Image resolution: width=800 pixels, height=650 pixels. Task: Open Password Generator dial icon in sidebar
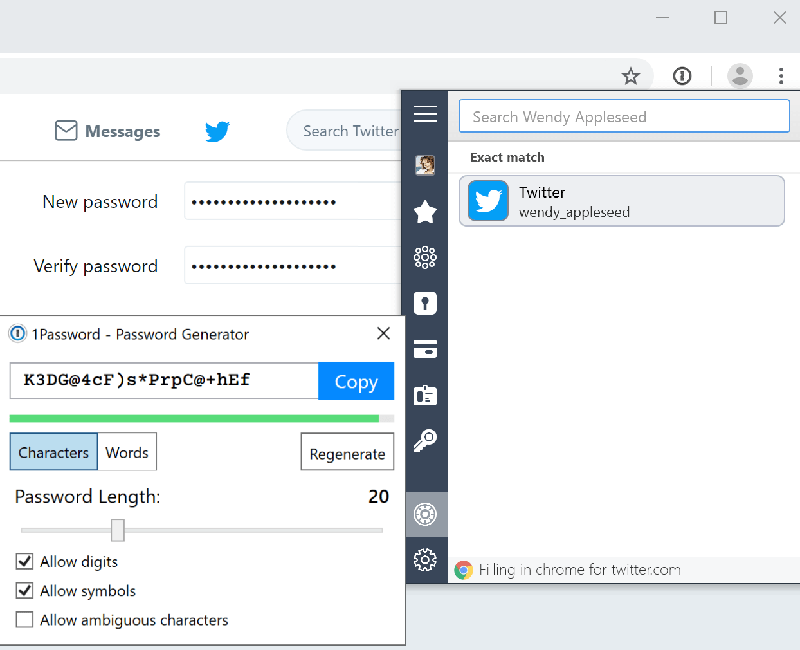tap(426, 514)
